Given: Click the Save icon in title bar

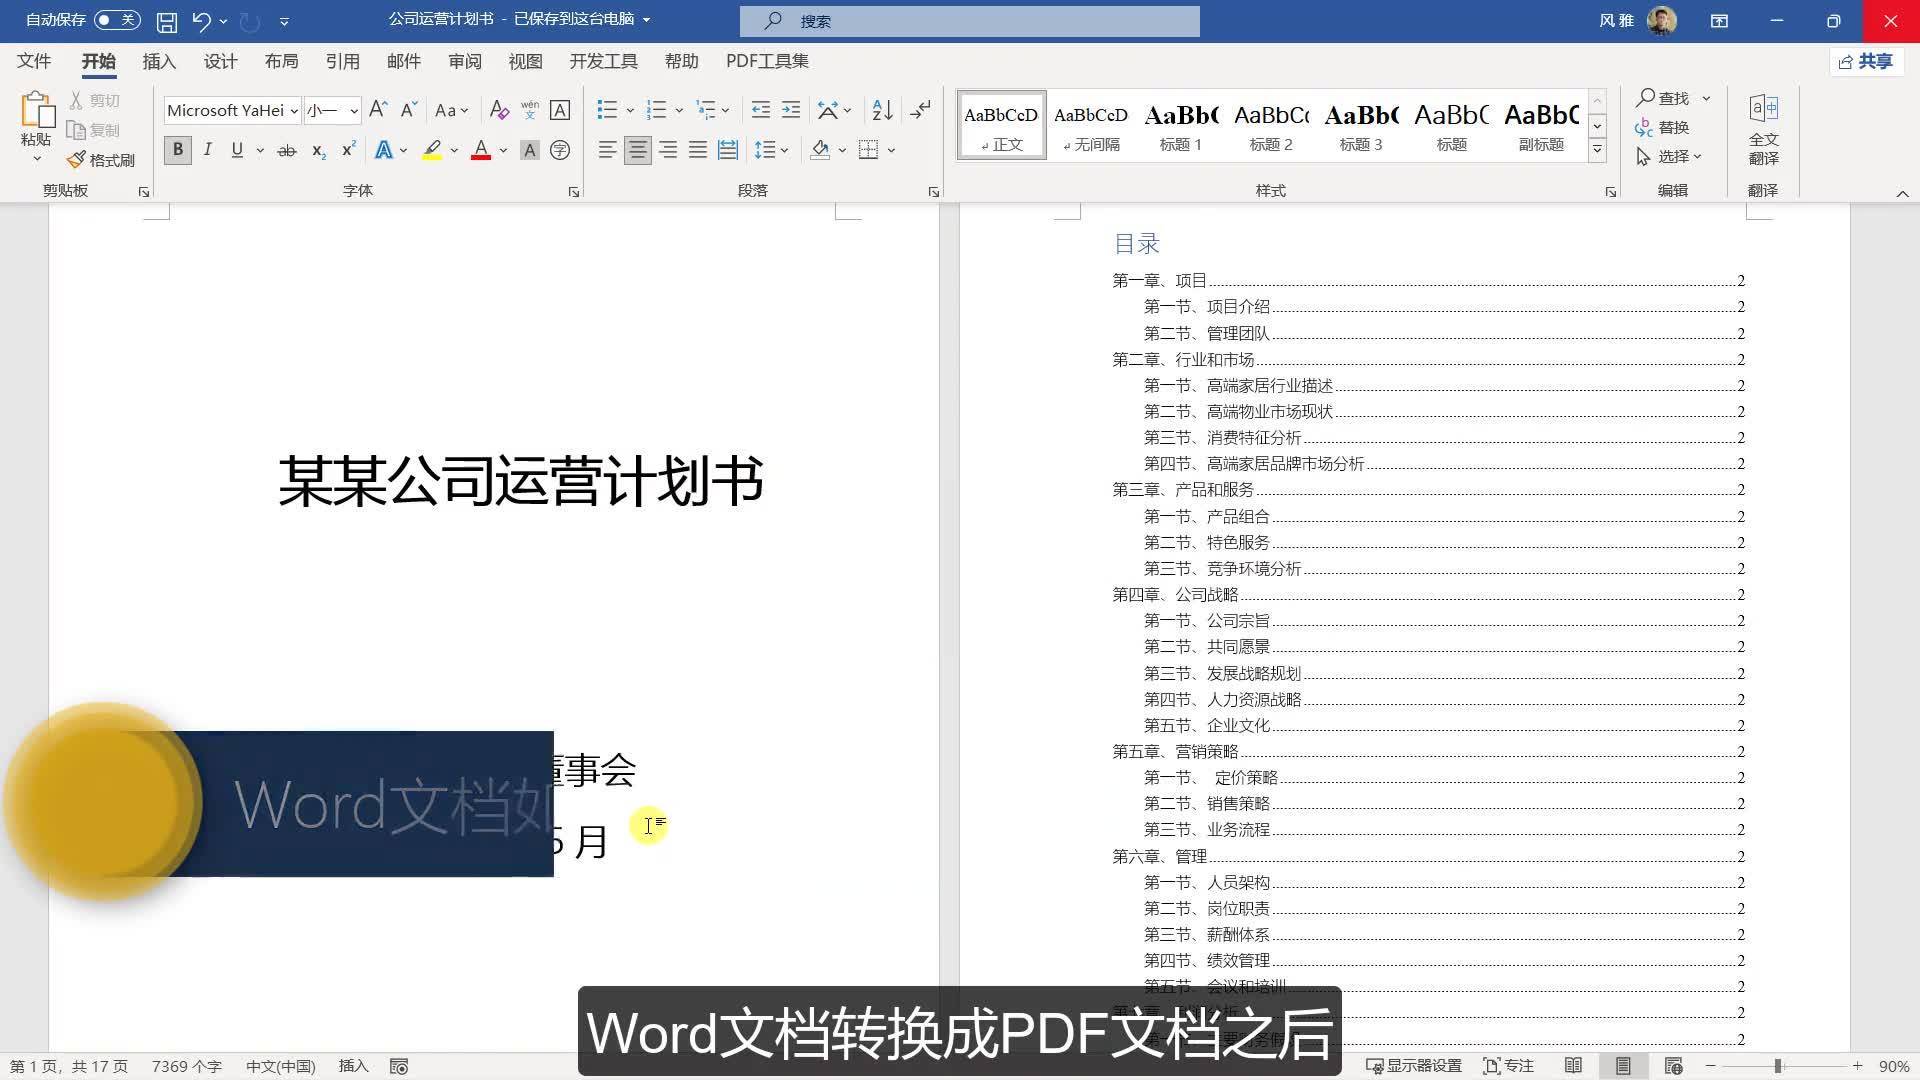Looking at the screenshot, I should coord(167,21).
